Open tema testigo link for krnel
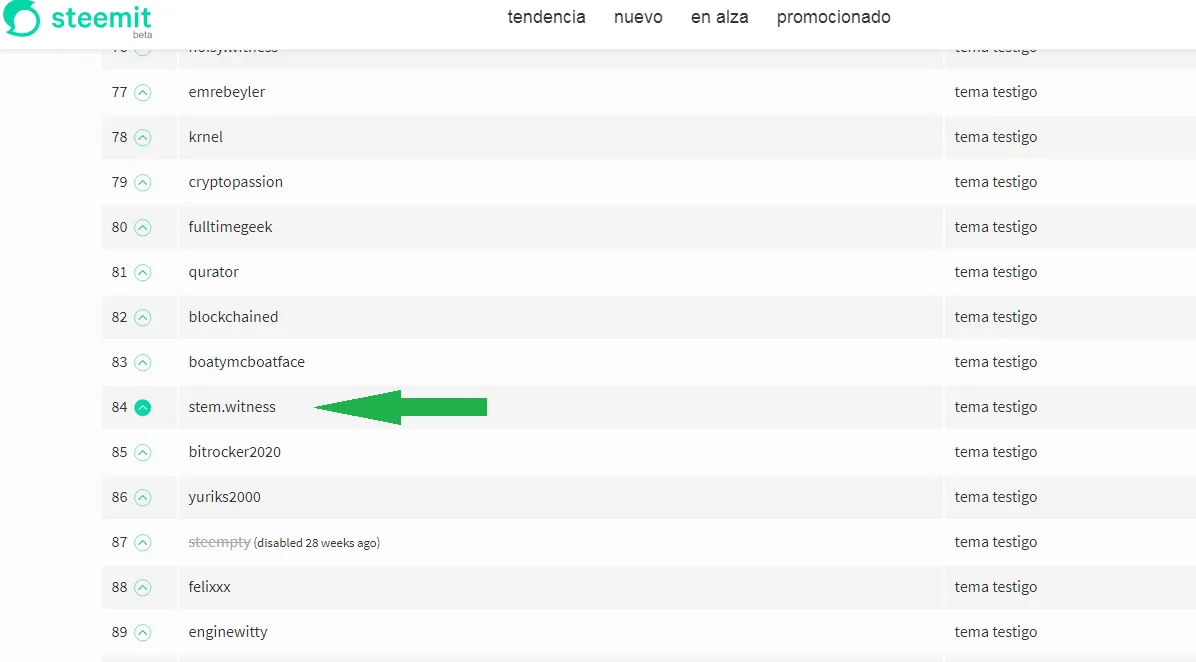The height and width of the screenshot is (662, 1196). (995, 137)
